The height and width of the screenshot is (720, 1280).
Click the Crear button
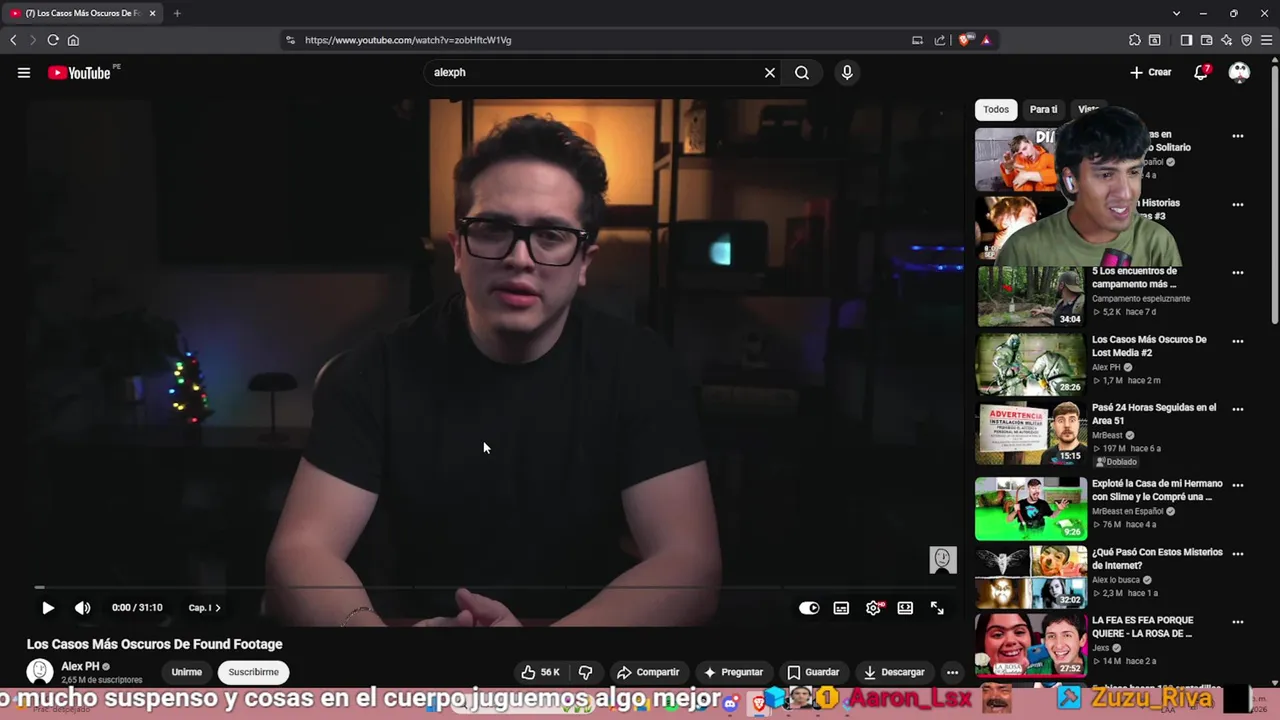(x=1151, y=72)
